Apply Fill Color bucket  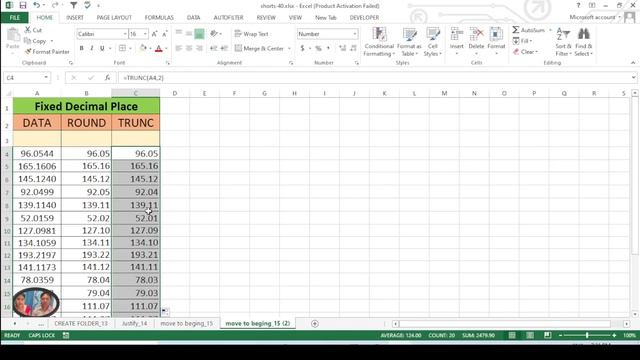coord(143,49)
